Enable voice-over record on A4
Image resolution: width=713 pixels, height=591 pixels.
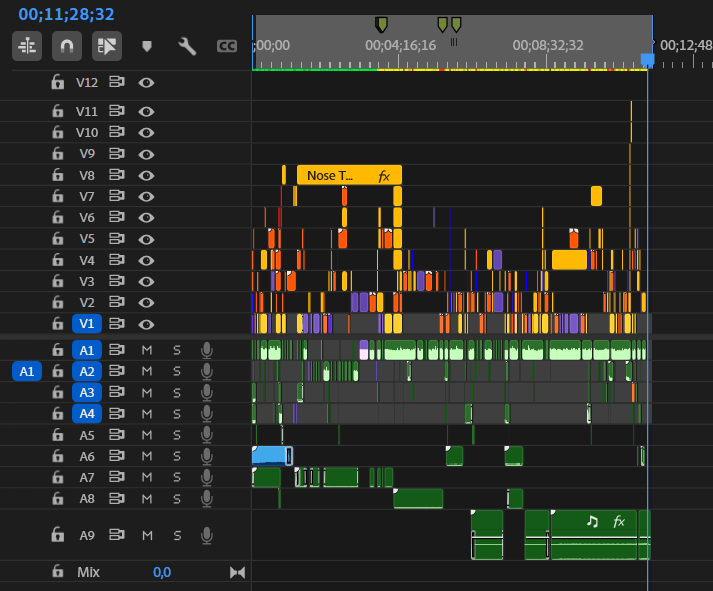207,414
